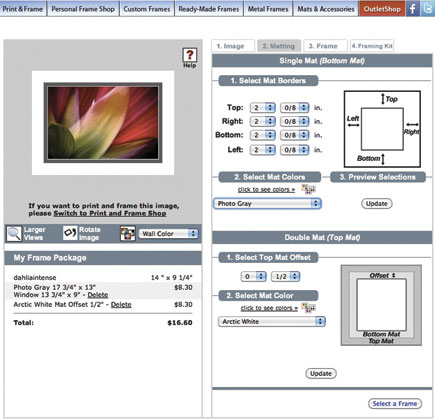
Task: Open the Top border whole-inches dropdown
Action: [x=263, y=108]
